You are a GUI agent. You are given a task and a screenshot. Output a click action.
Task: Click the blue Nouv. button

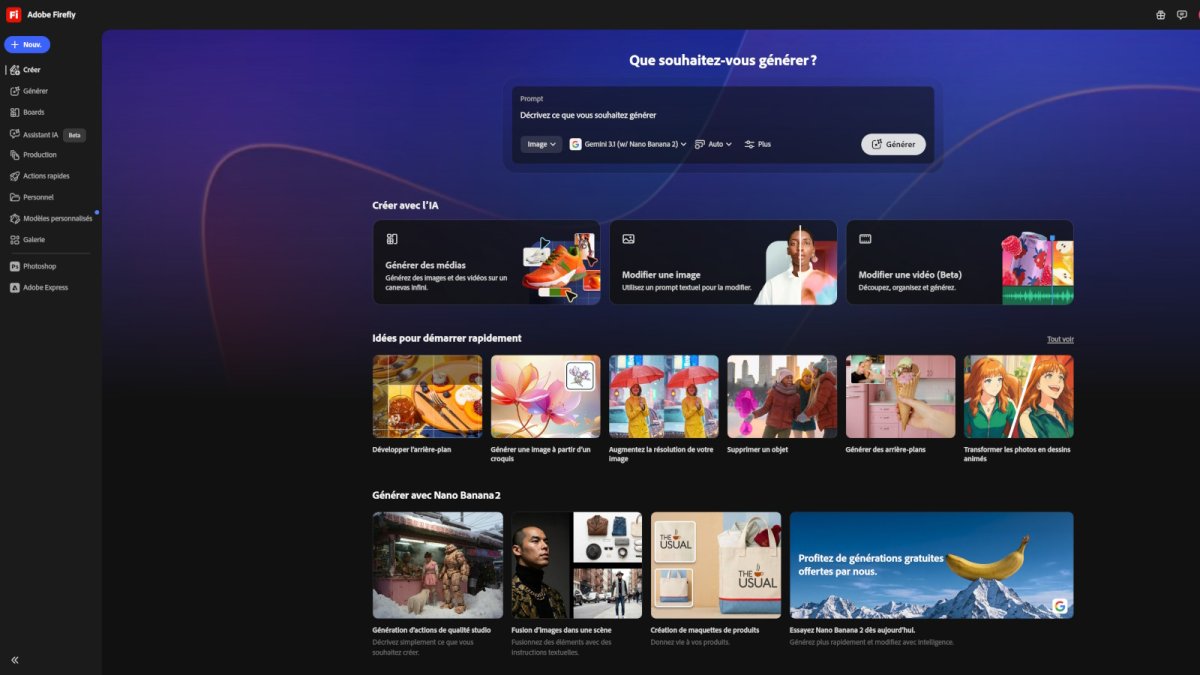[27, 45]
